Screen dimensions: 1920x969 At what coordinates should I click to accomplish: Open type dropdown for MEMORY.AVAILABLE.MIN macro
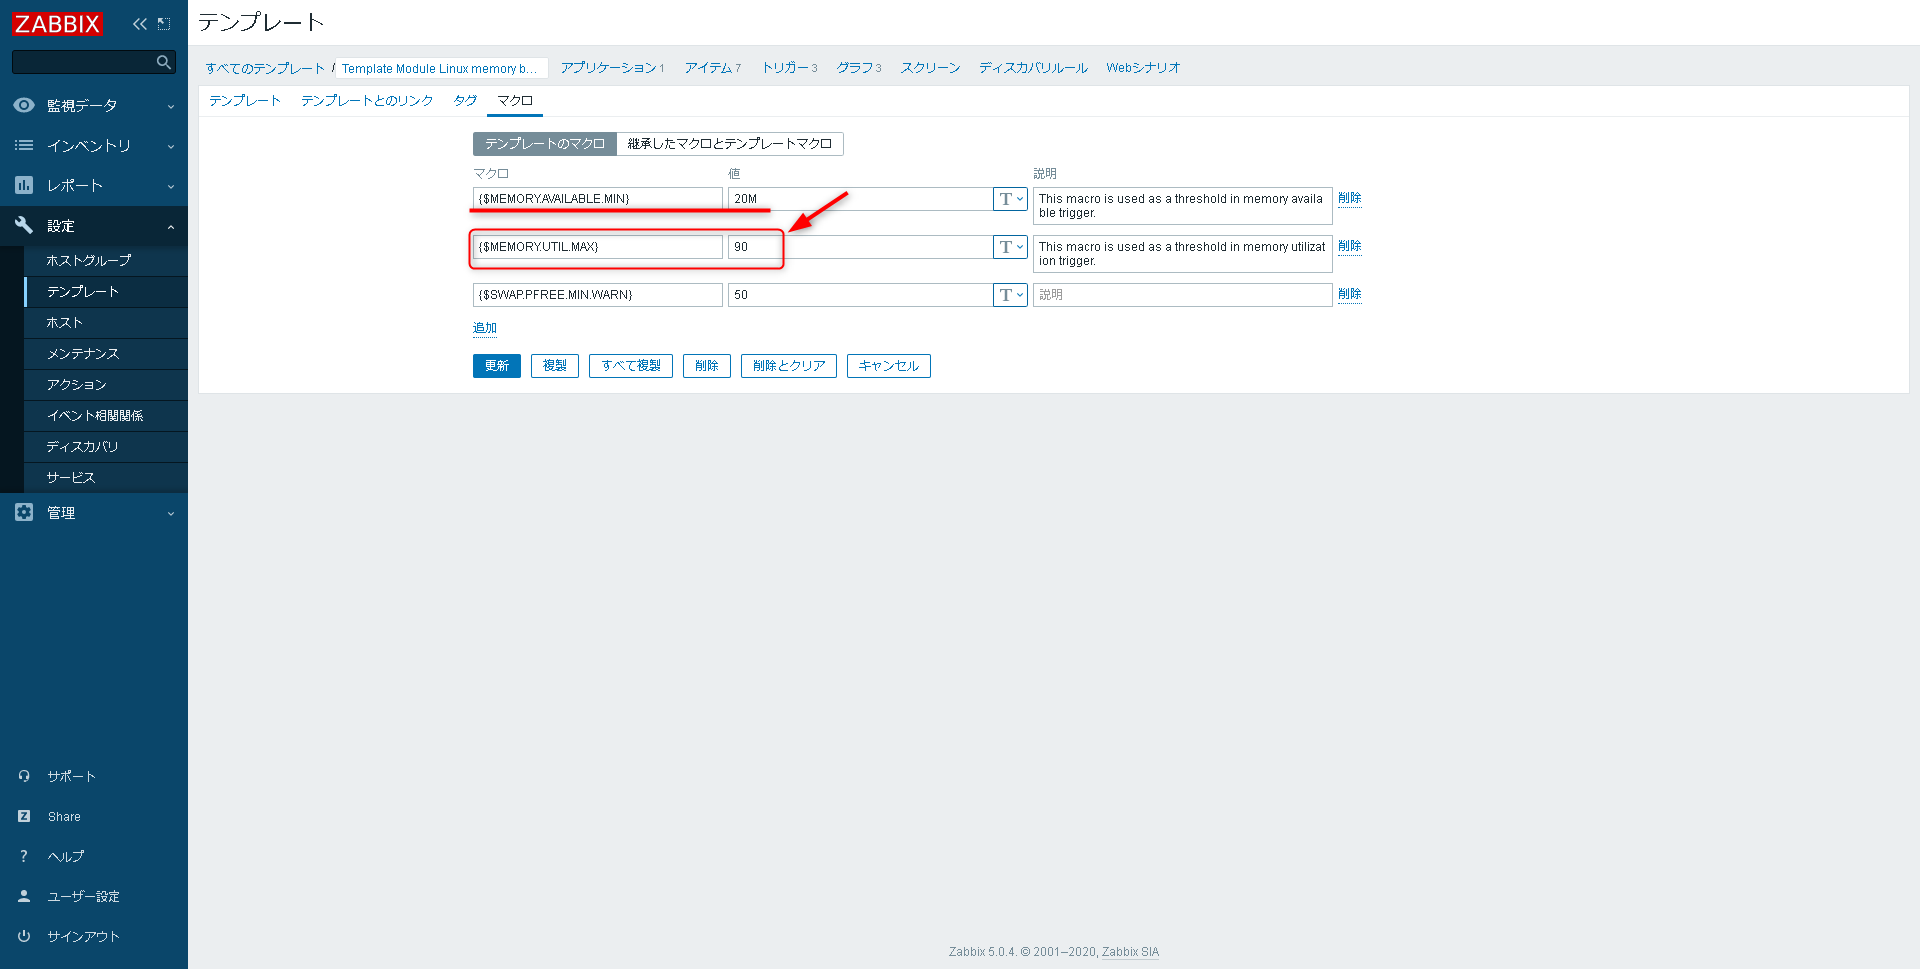(1010, 199)
